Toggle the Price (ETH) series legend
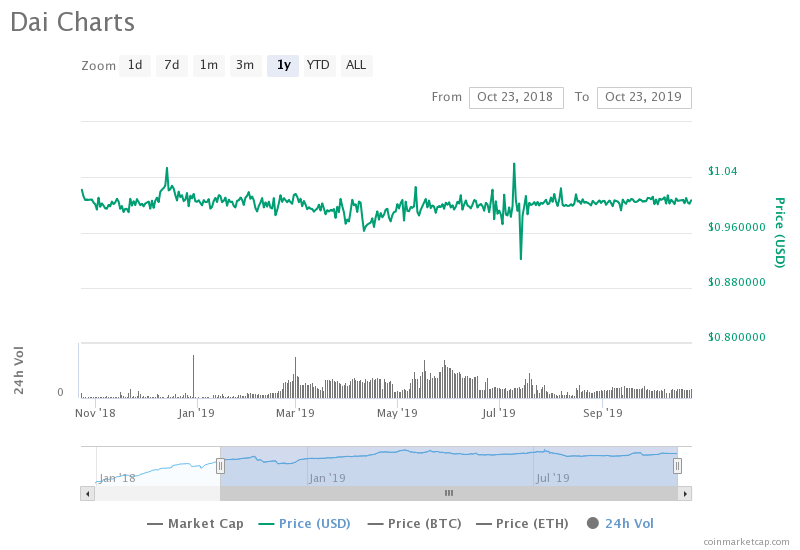 click(522, 523)
